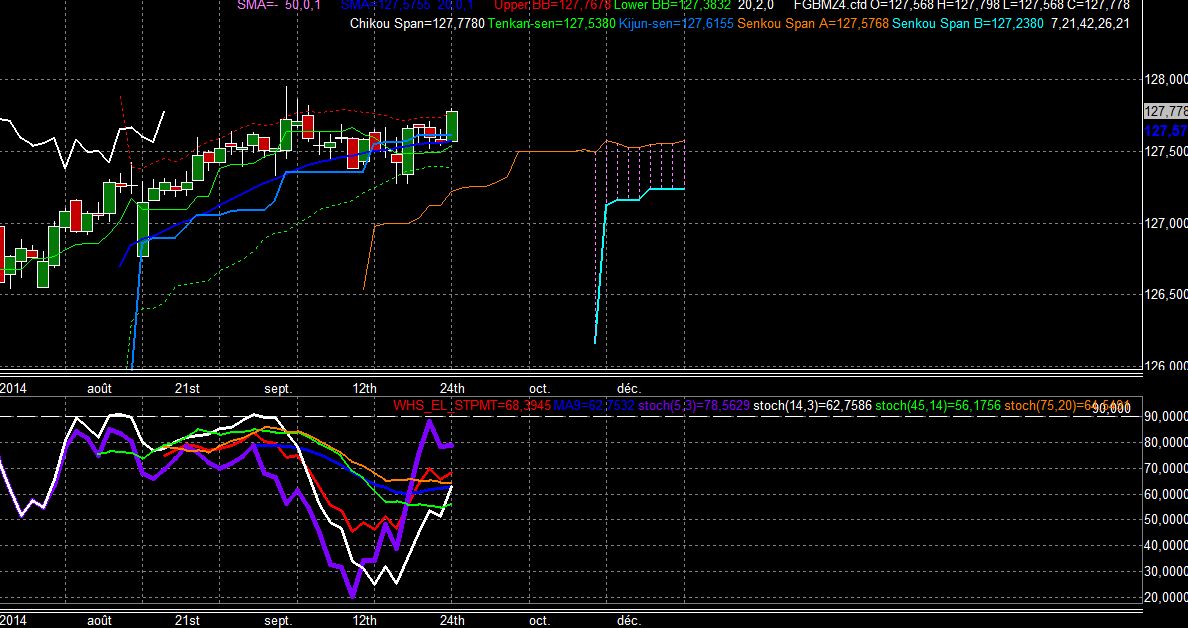Screen dimensions: 1188x628
Task: Click déc. on the bottom stochastic time axis
Action: [628, 620]
